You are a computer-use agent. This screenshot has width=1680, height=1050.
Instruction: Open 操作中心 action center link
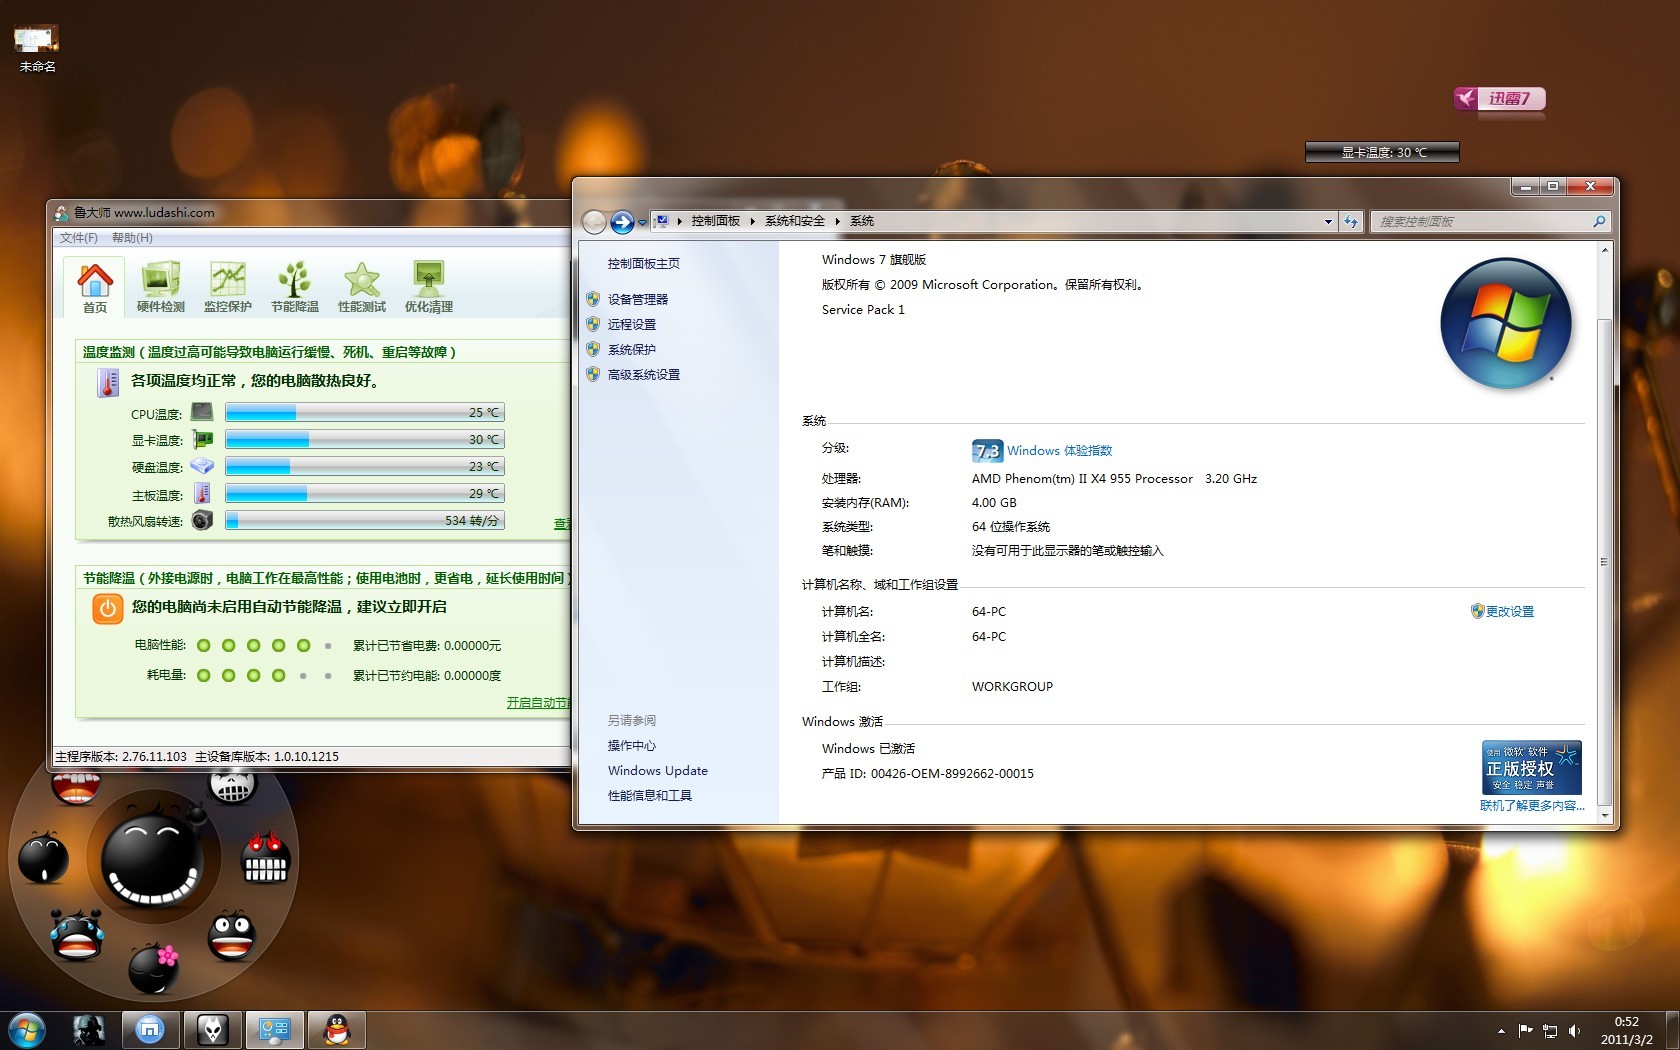pos(632,745)
